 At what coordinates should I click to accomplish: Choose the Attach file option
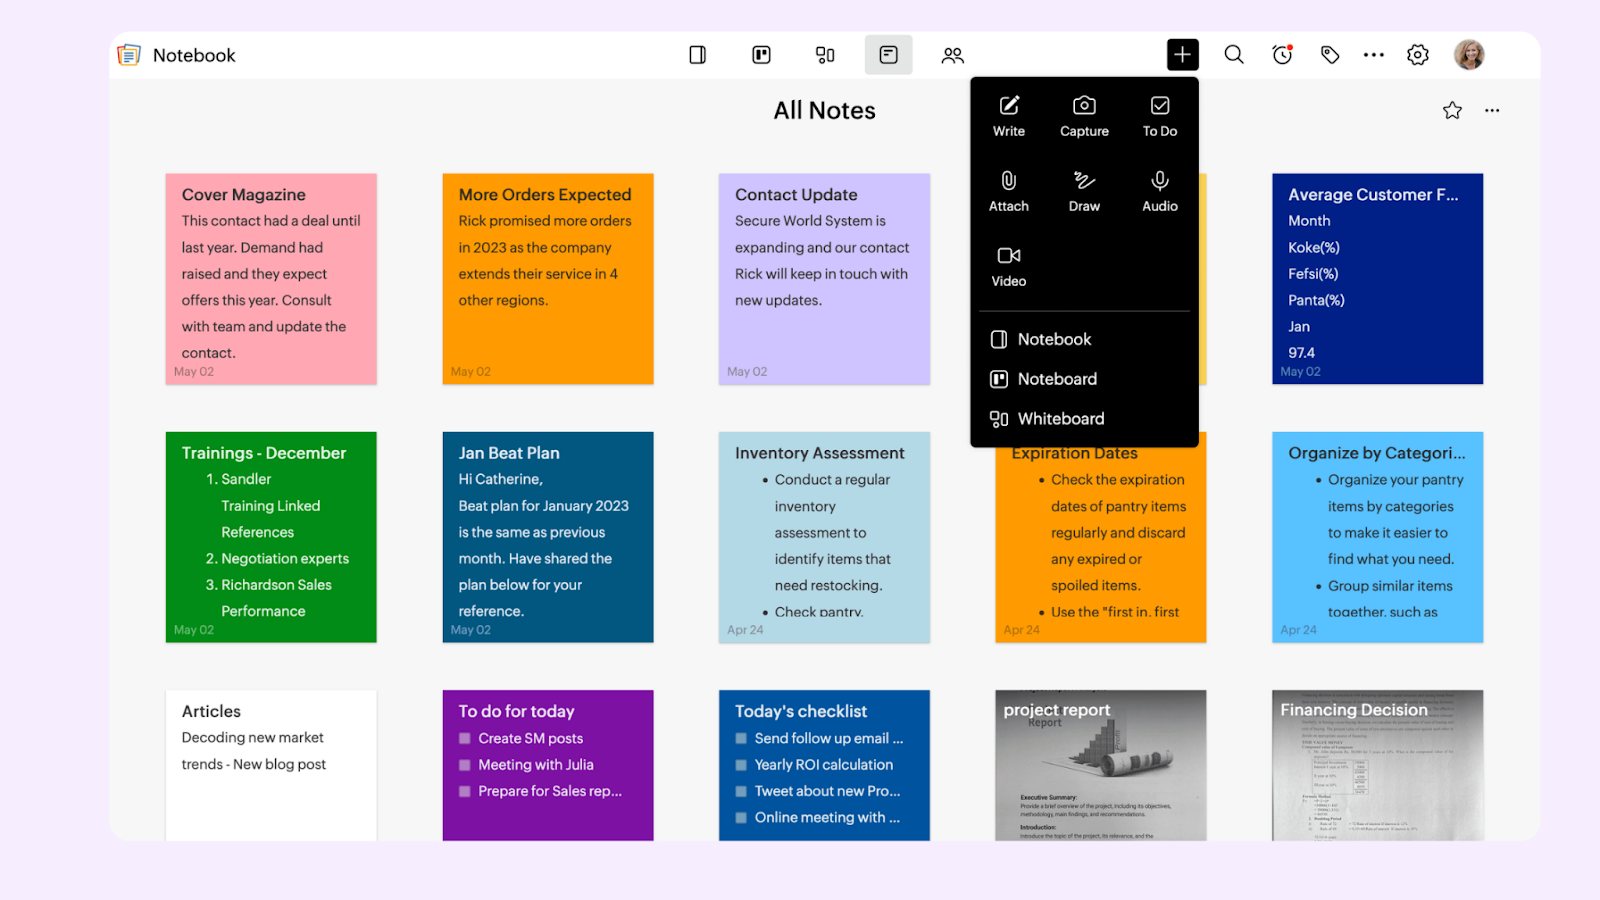1008,191
